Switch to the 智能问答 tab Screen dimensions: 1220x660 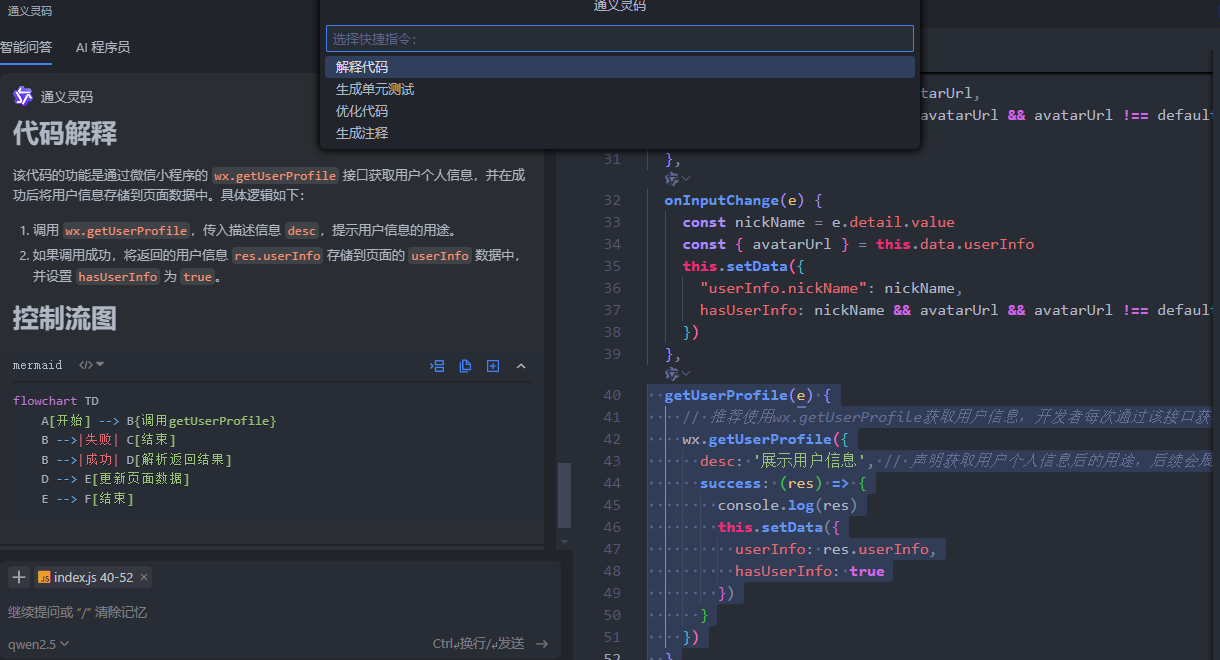pyautogui.click(x=26, y=47)
